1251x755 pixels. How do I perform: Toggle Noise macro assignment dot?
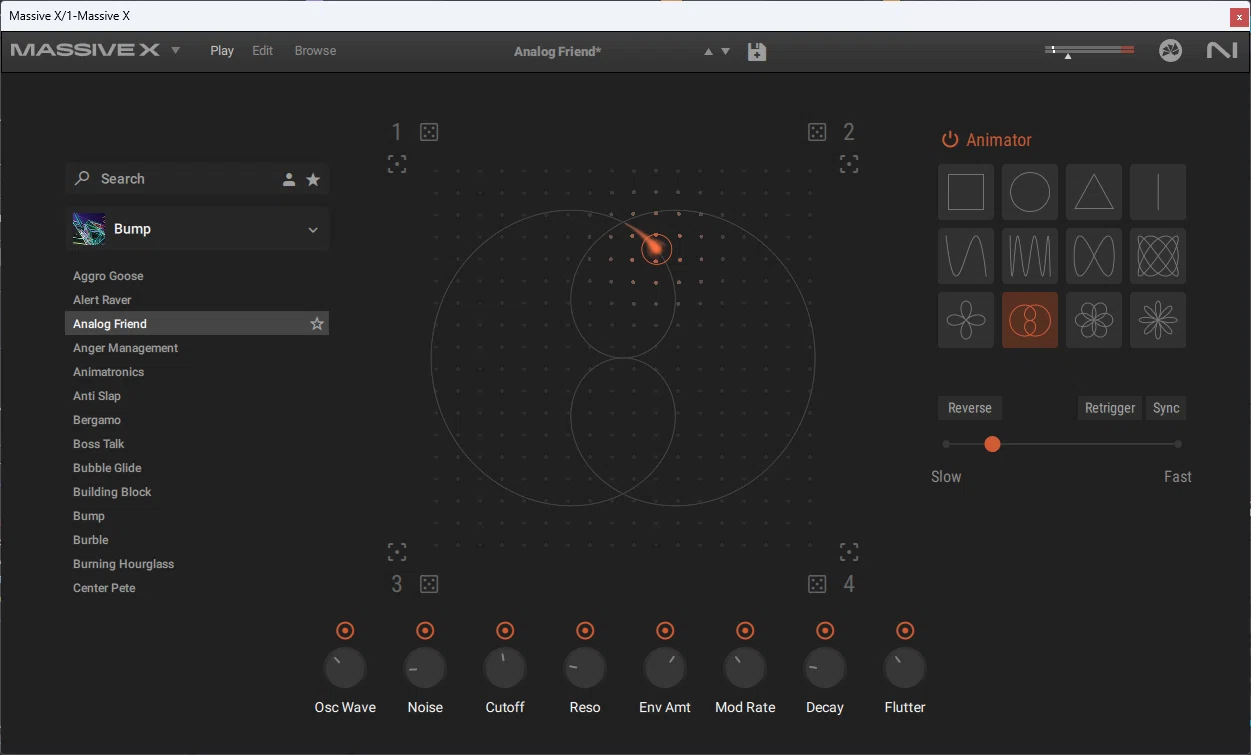pyautogui.click(x=425, y=630)
